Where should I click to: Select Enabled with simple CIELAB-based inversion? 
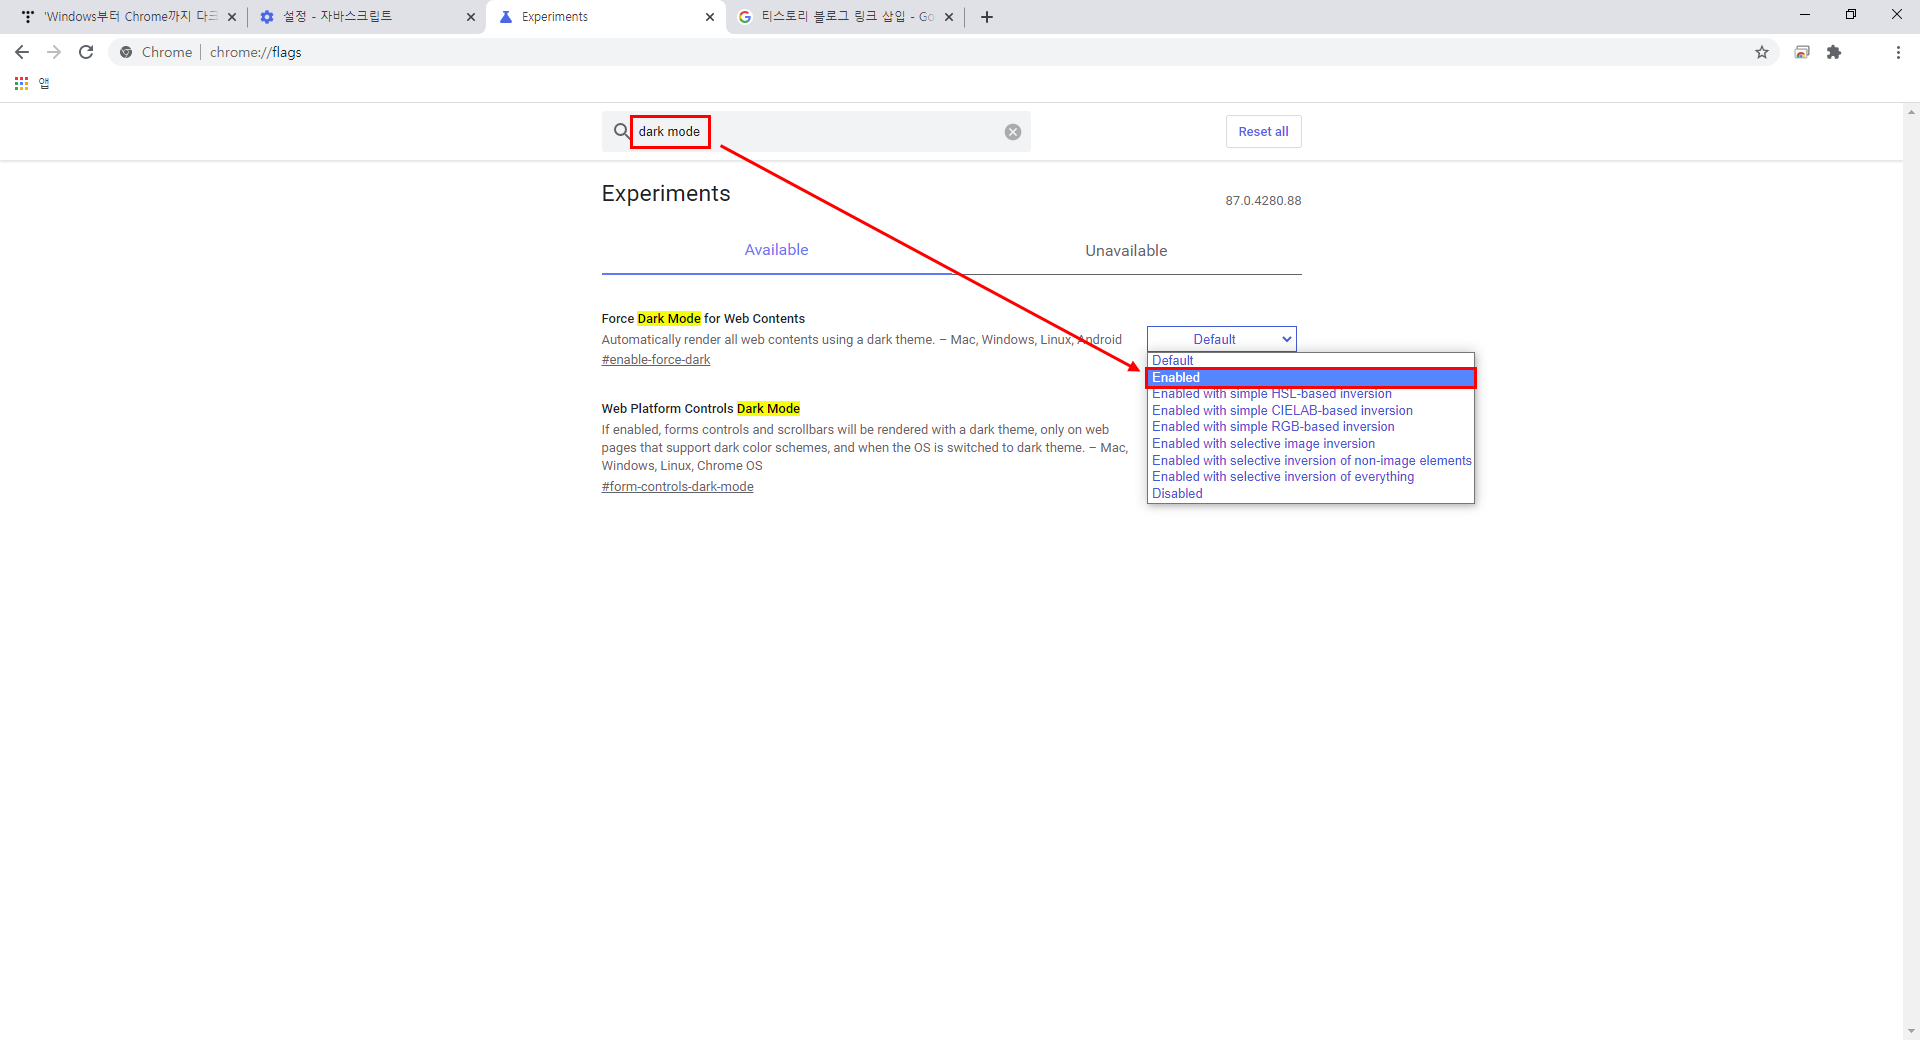coord(1310,411)
